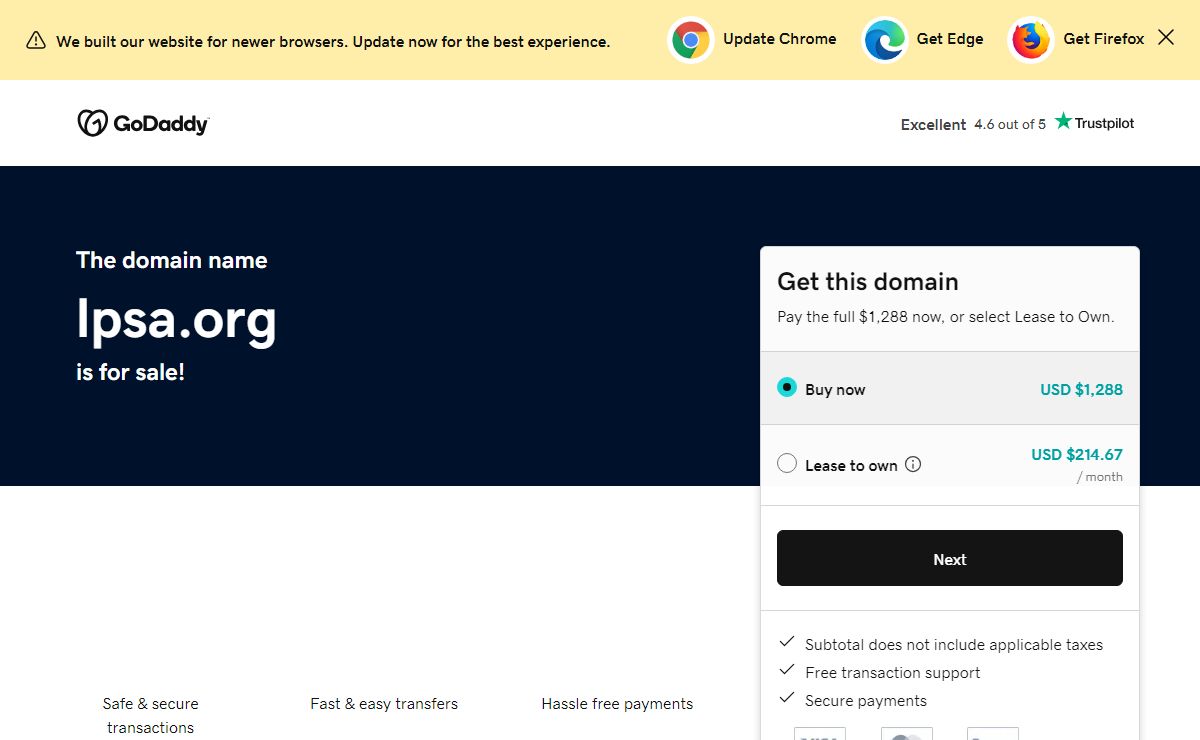
Task: Open the Get Edge link
Action: click(x=950, y=39)
